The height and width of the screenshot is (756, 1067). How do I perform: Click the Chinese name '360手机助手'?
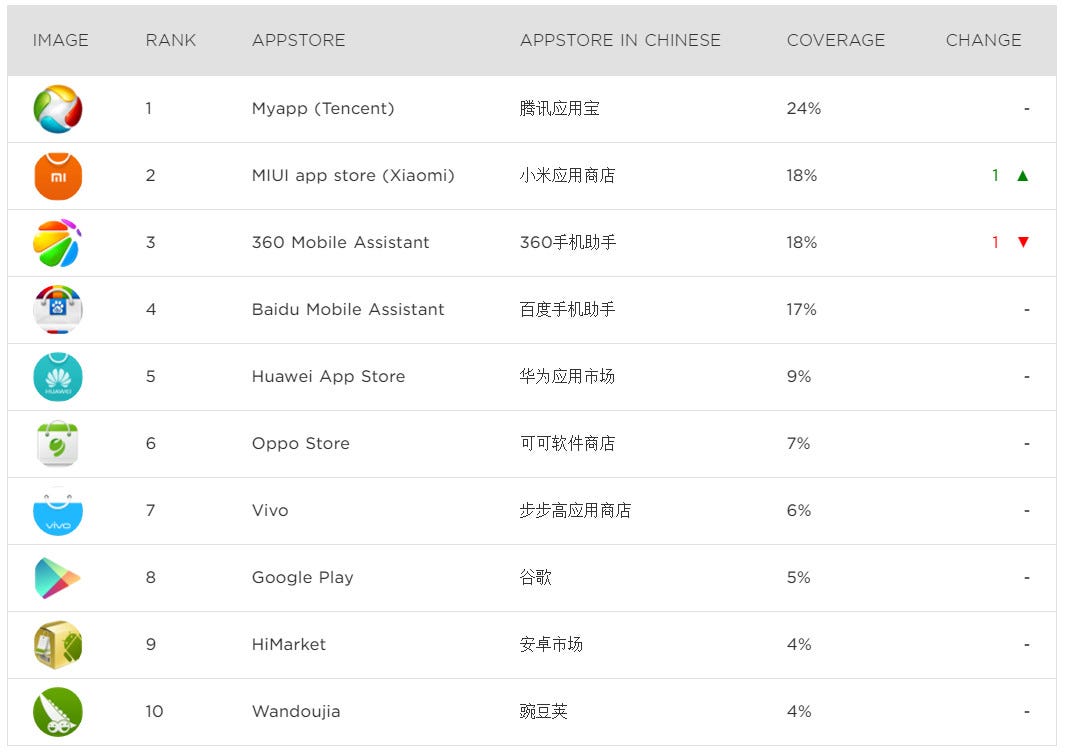click(x=568, y=242)
